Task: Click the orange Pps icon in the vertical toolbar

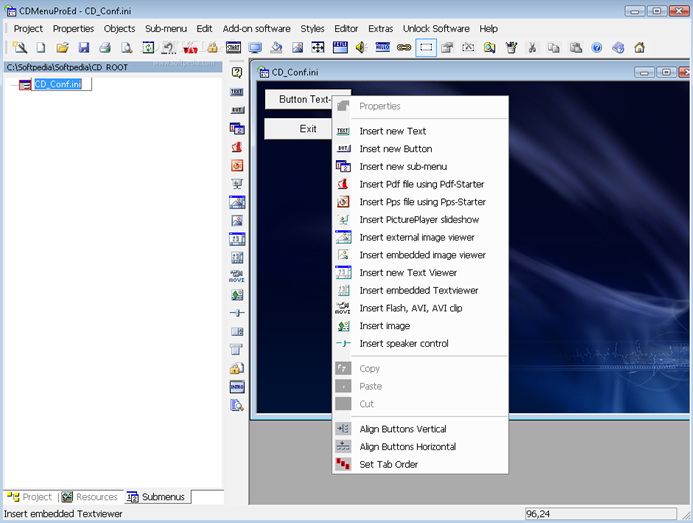Action: click(237, 165)
